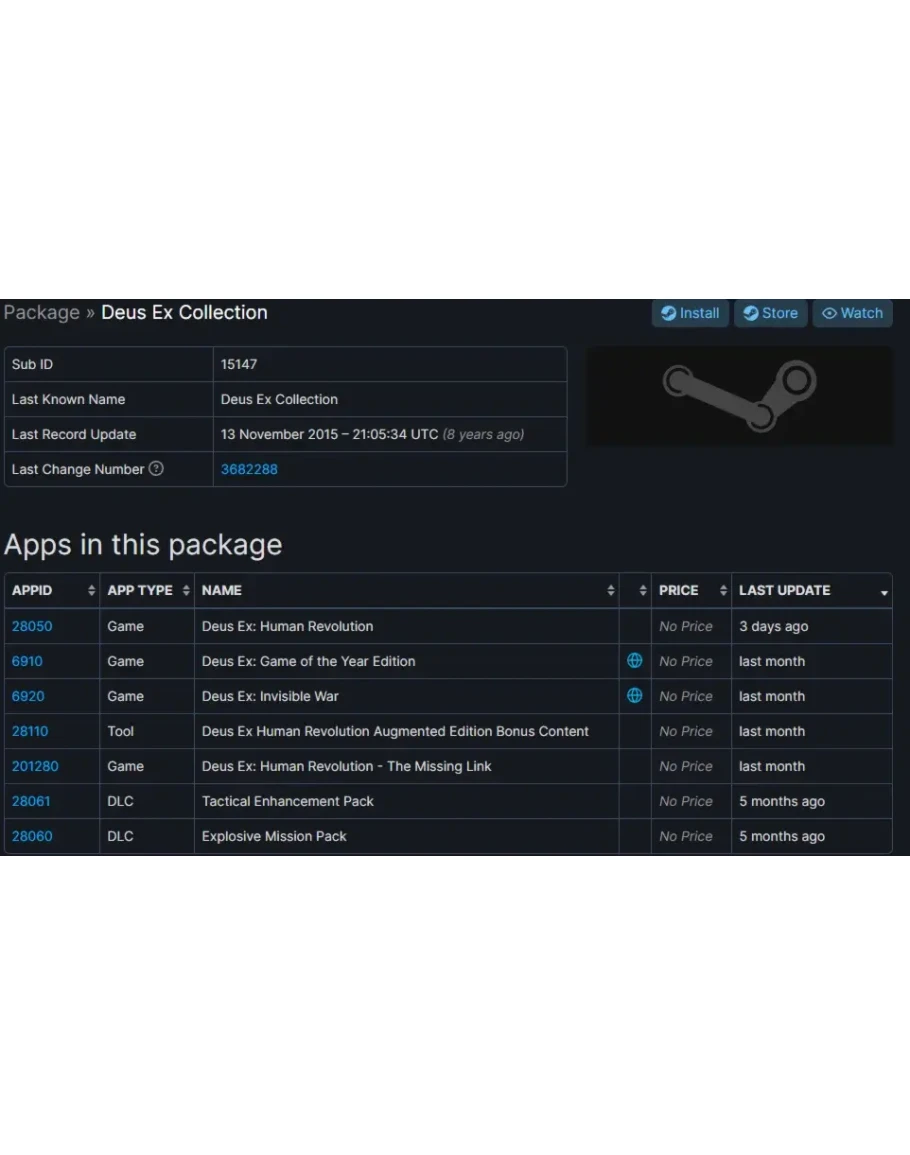This screenshot has height=1155, width=910.
Task: Click the globe icon beside Game of the Year Edition
Action: point(634,661)
